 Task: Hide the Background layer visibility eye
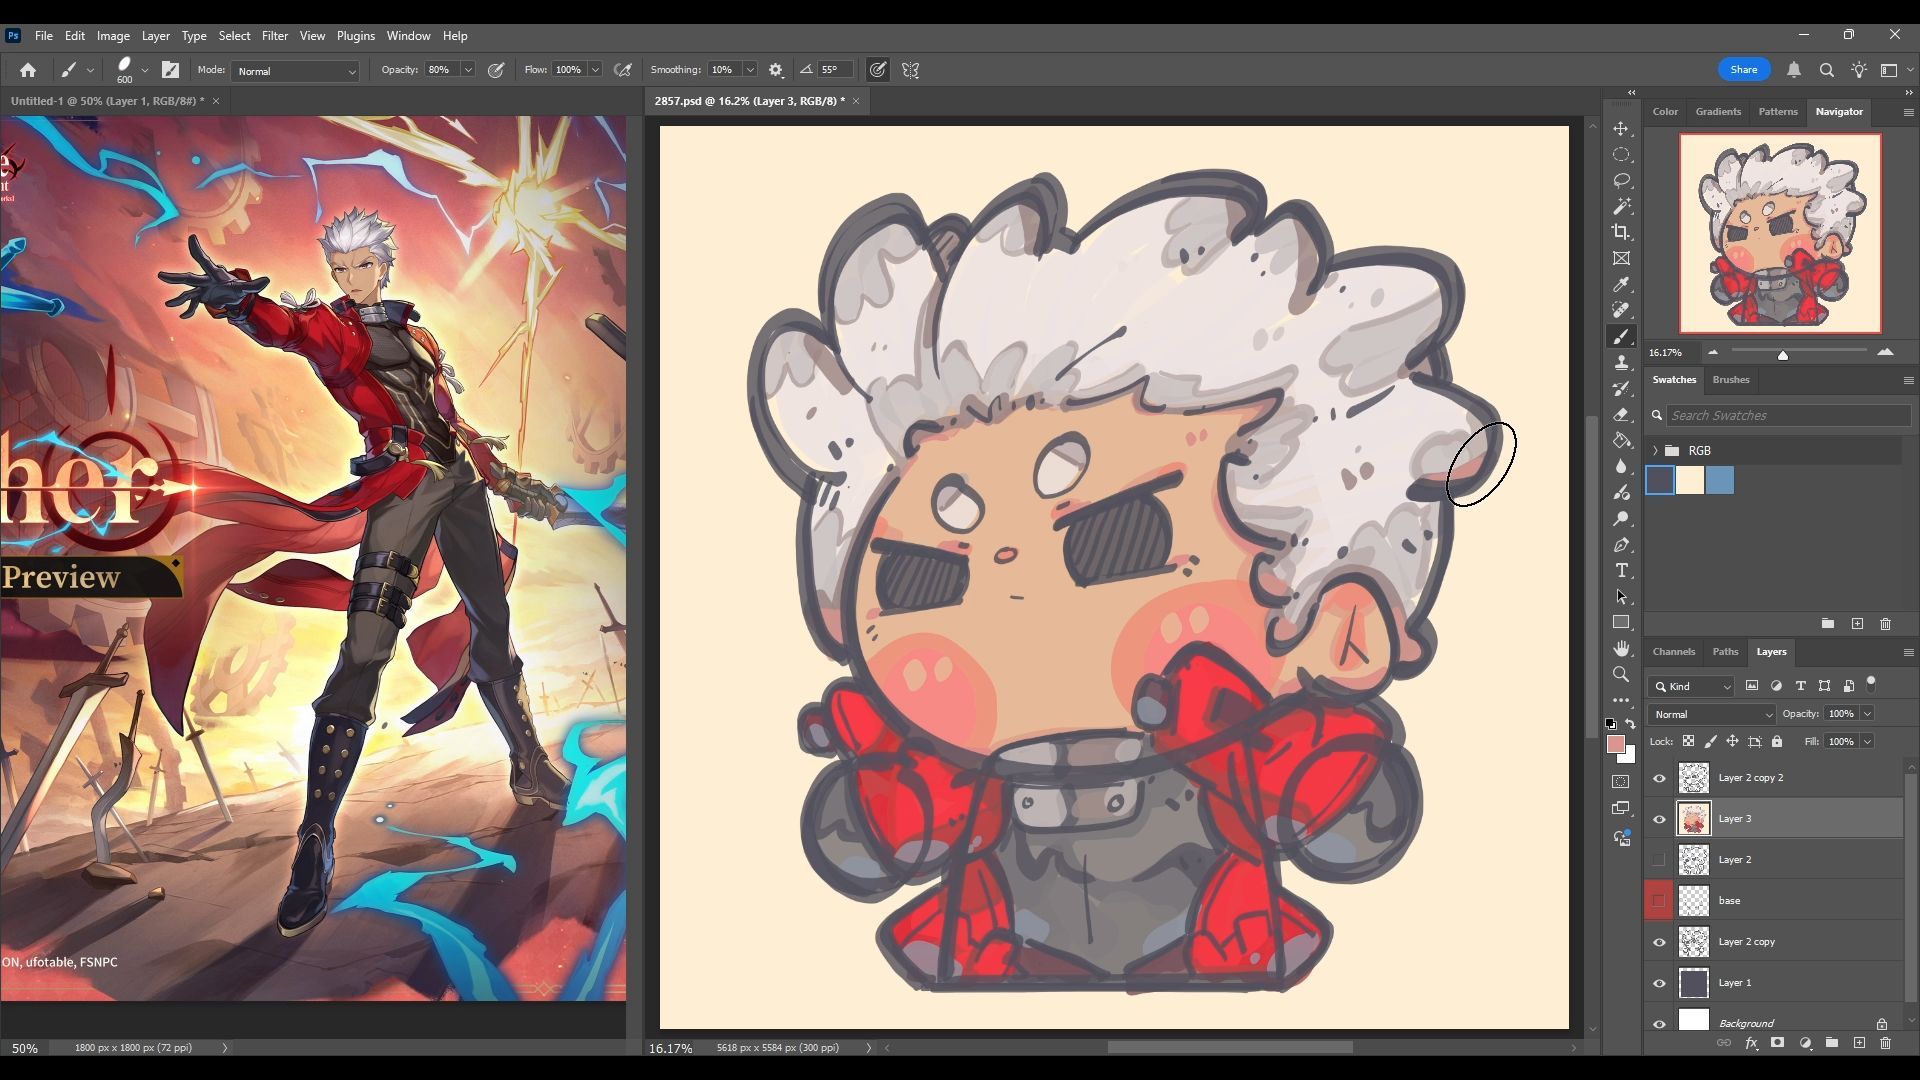tap(1659, 1023)
